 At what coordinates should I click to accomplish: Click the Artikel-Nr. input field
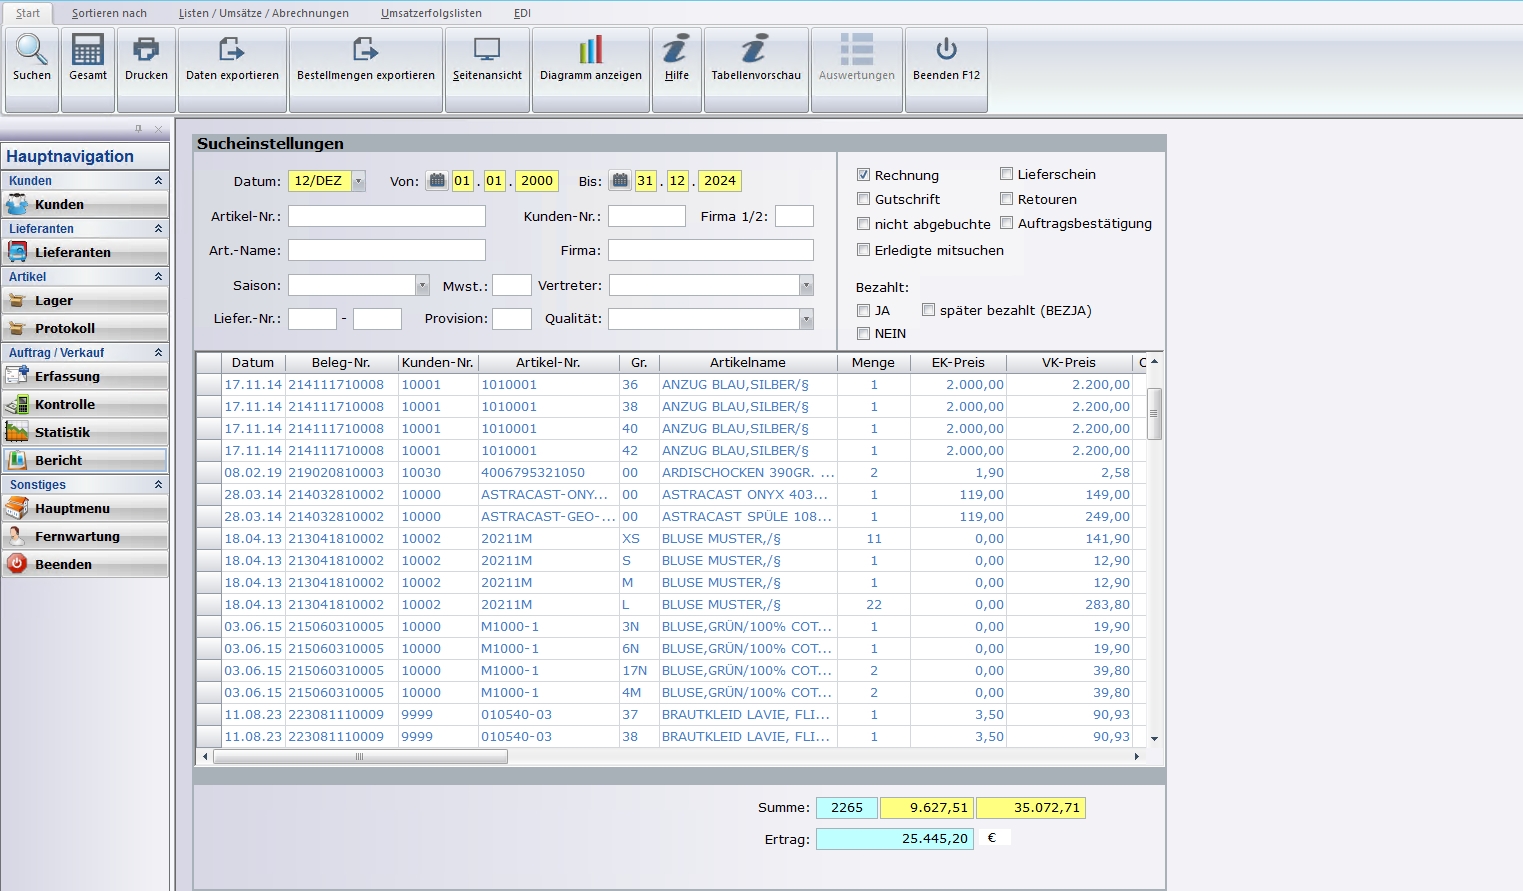(x=387, y=216)
